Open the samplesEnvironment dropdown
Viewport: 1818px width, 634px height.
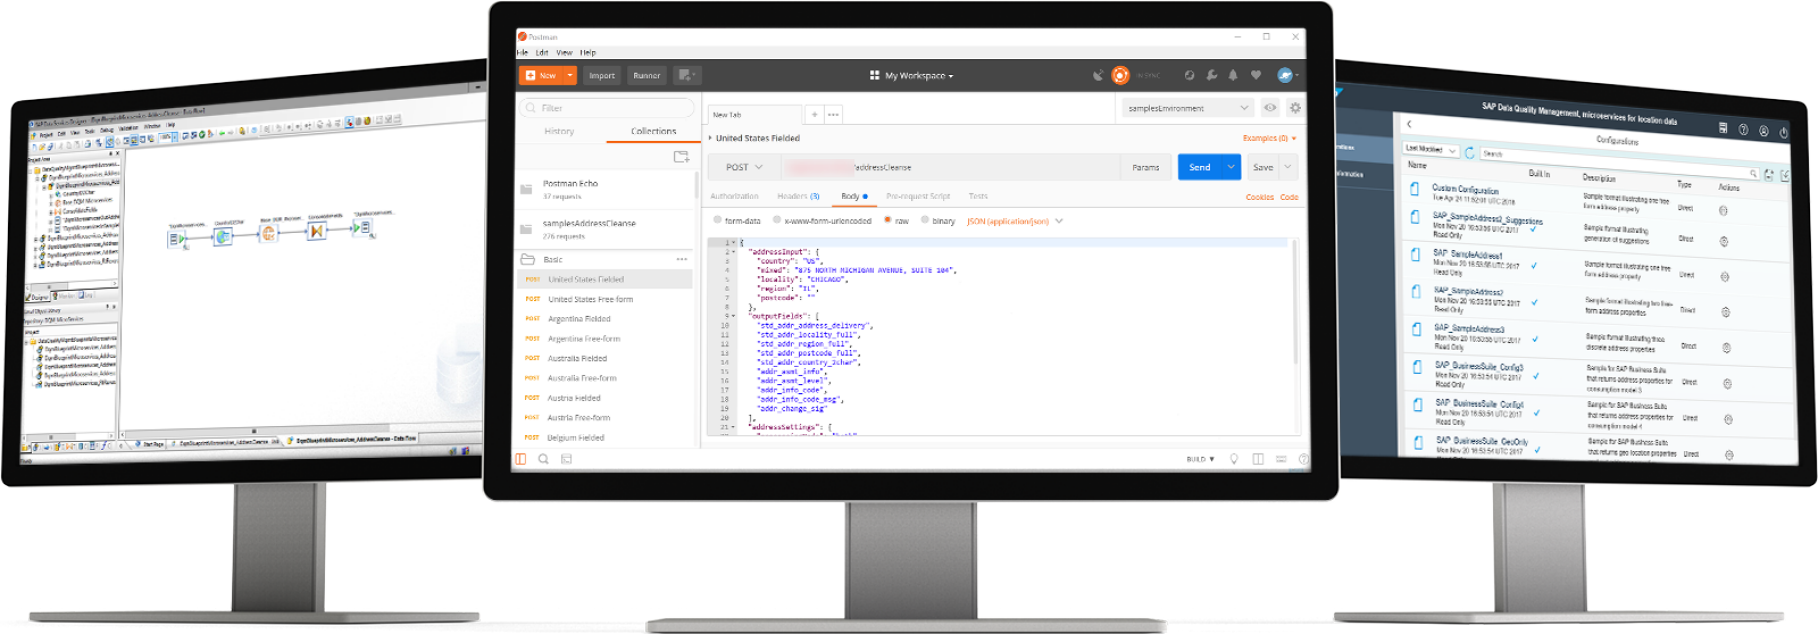click(x=1186, y=108)
